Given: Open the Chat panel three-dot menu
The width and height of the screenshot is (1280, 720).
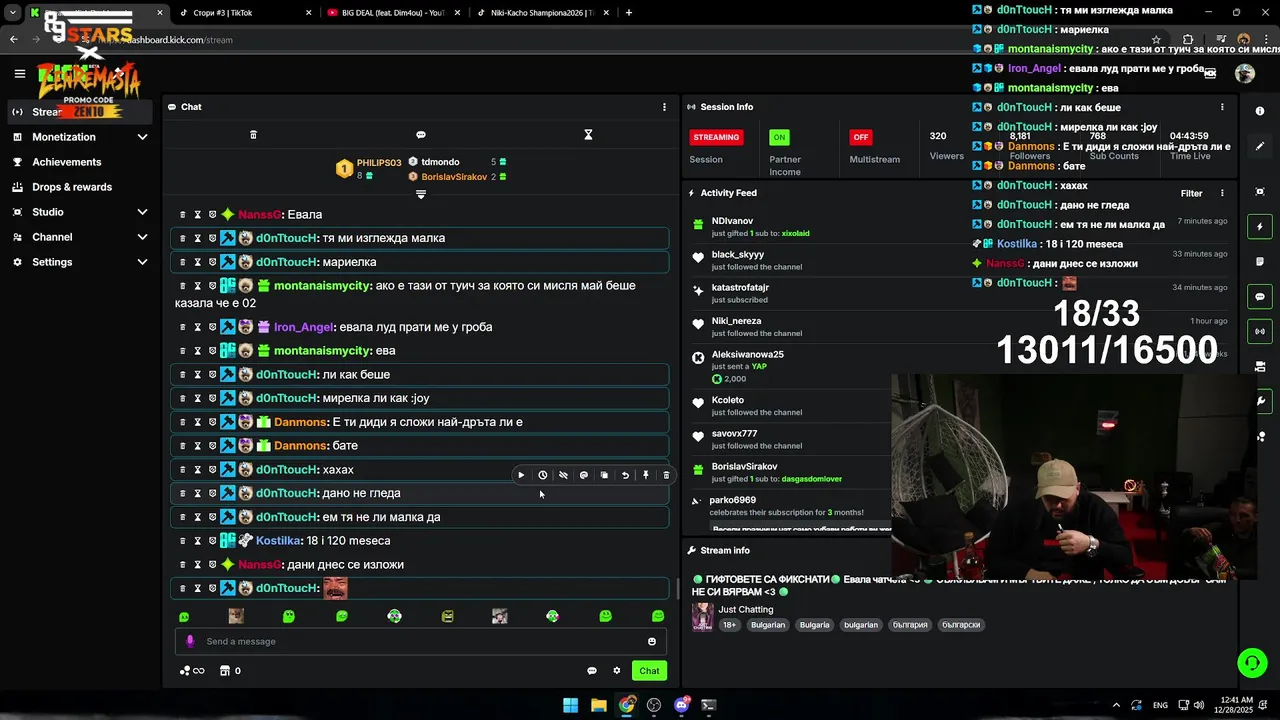Looking at the screenshot, I should tap(664, 107).
